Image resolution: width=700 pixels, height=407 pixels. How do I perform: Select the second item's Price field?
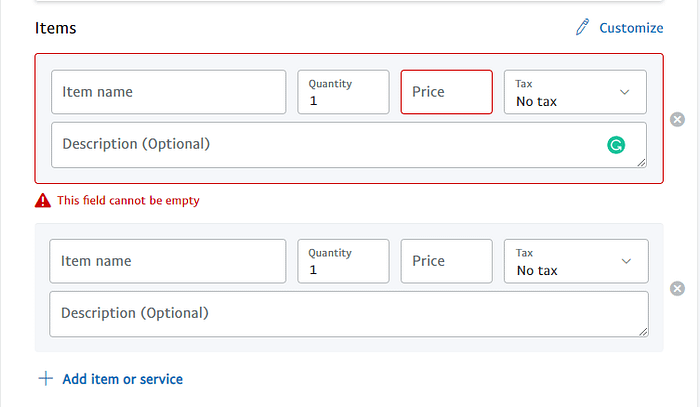pyautogui.click(x=446, y=261)
